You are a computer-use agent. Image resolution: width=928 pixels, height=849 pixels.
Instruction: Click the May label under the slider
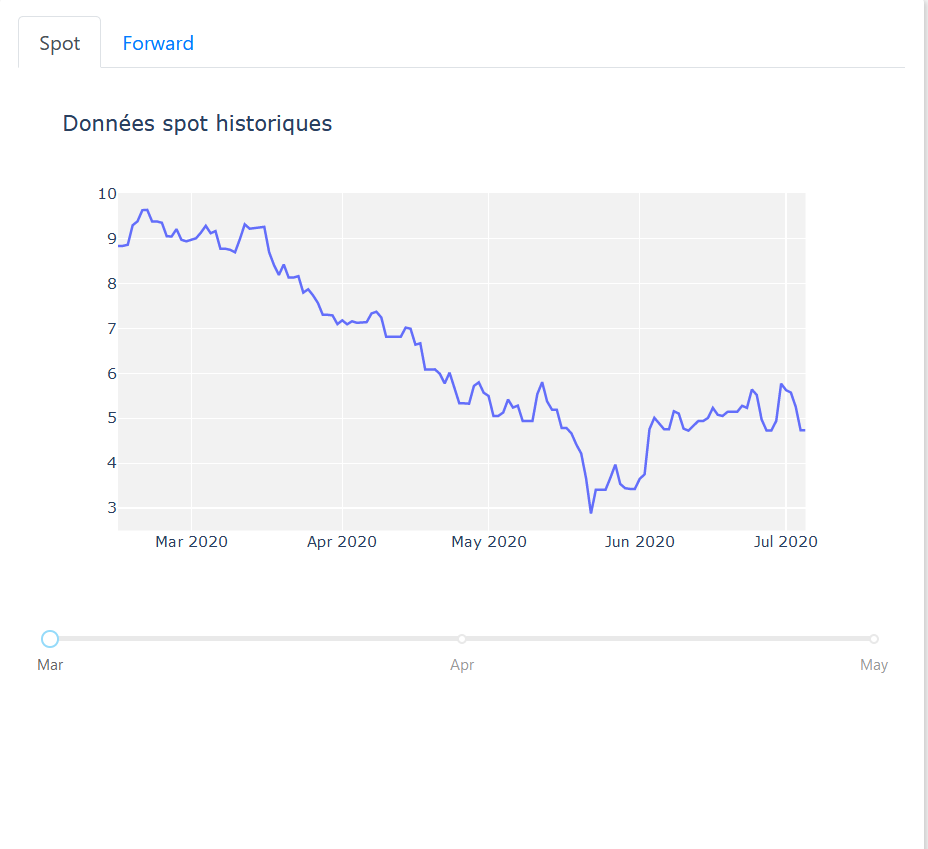(874, 665)
